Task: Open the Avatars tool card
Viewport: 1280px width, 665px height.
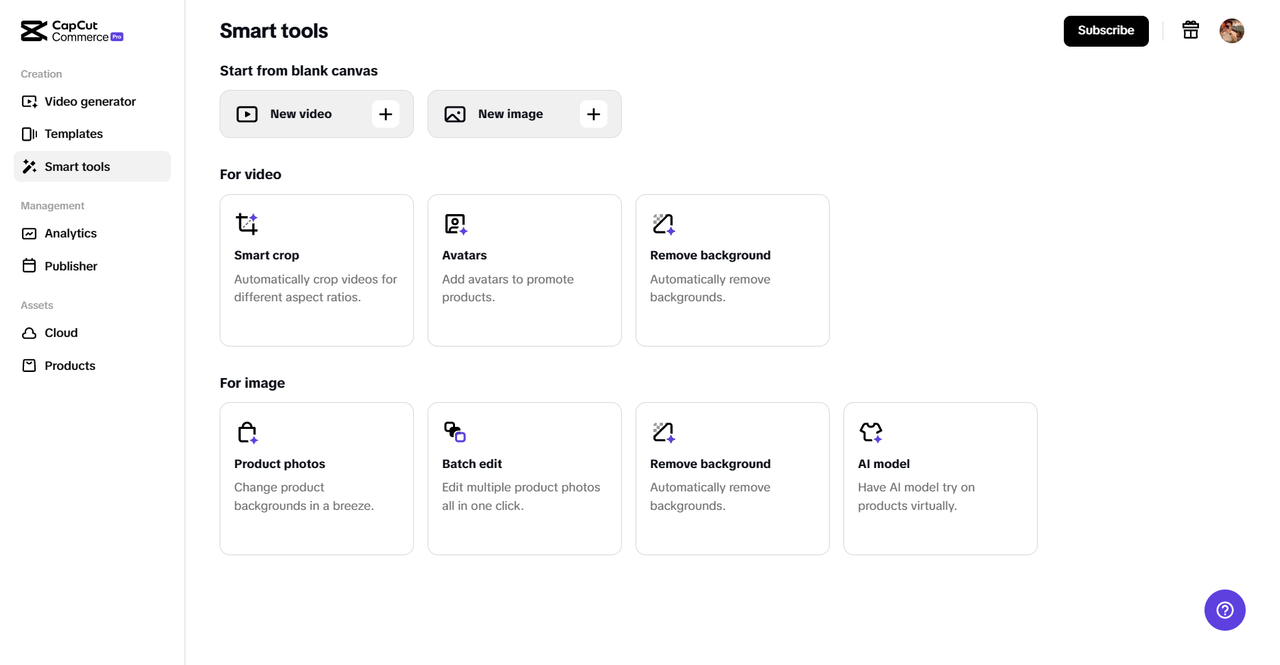Action: click(524, 270)
